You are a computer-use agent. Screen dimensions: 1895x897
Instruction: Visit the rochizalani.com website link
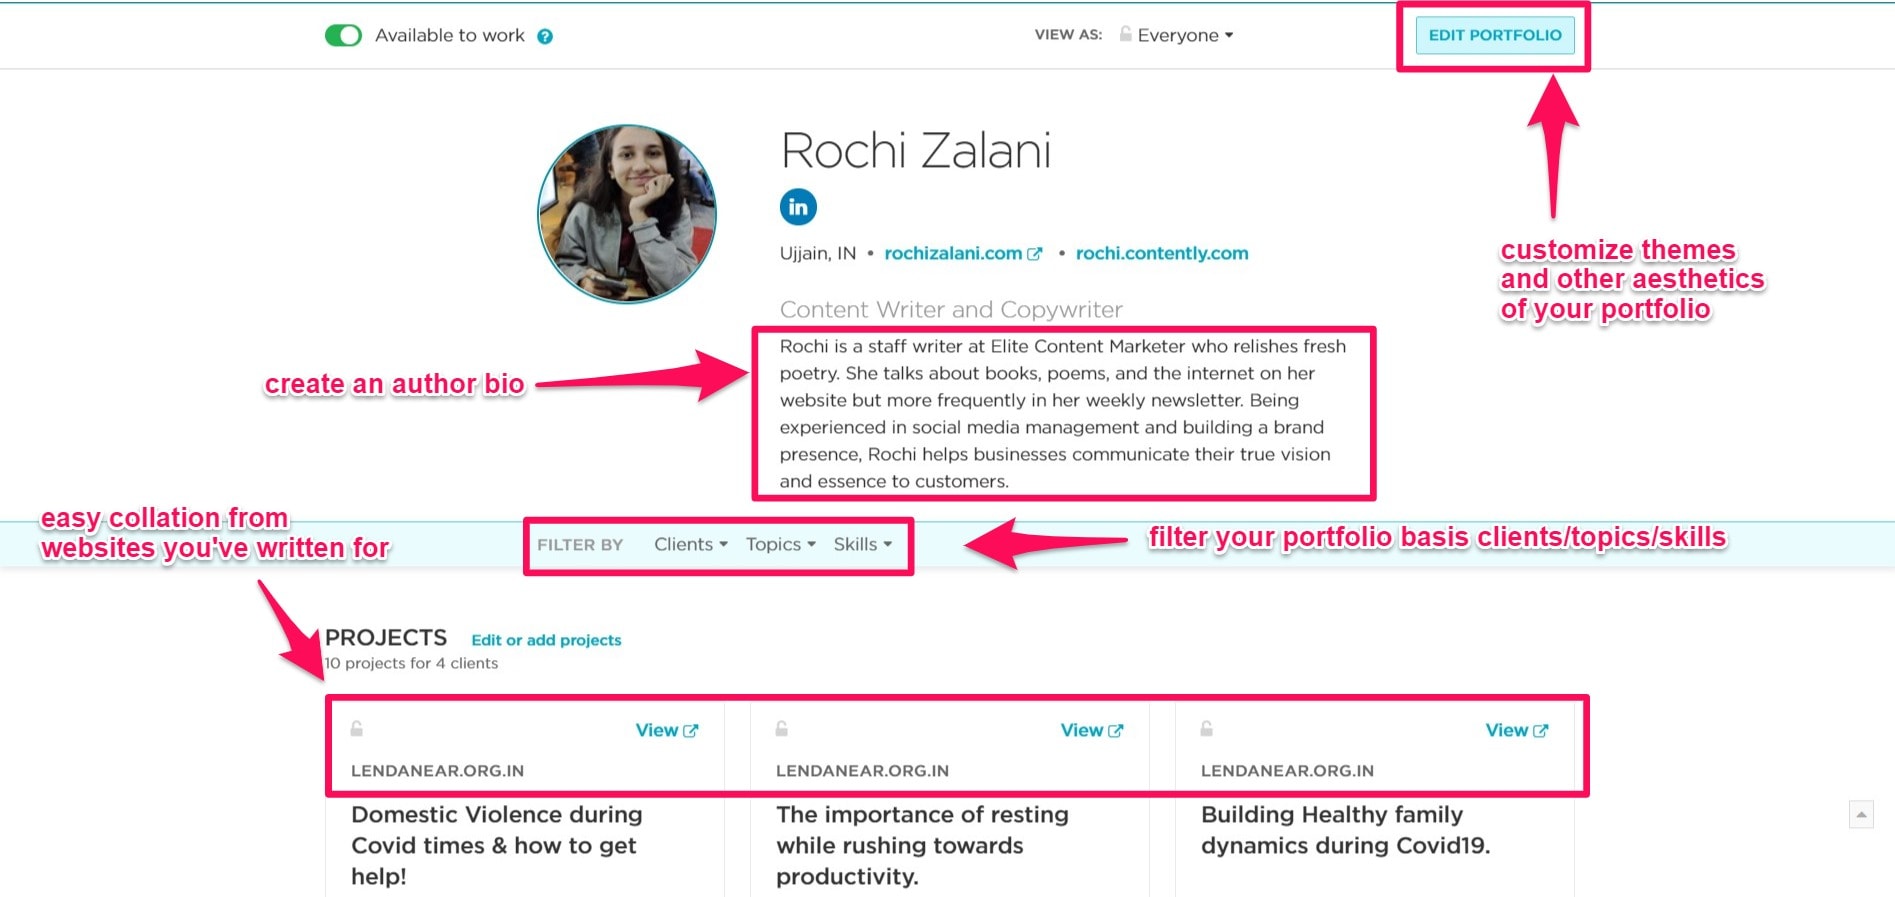[951, 253]
